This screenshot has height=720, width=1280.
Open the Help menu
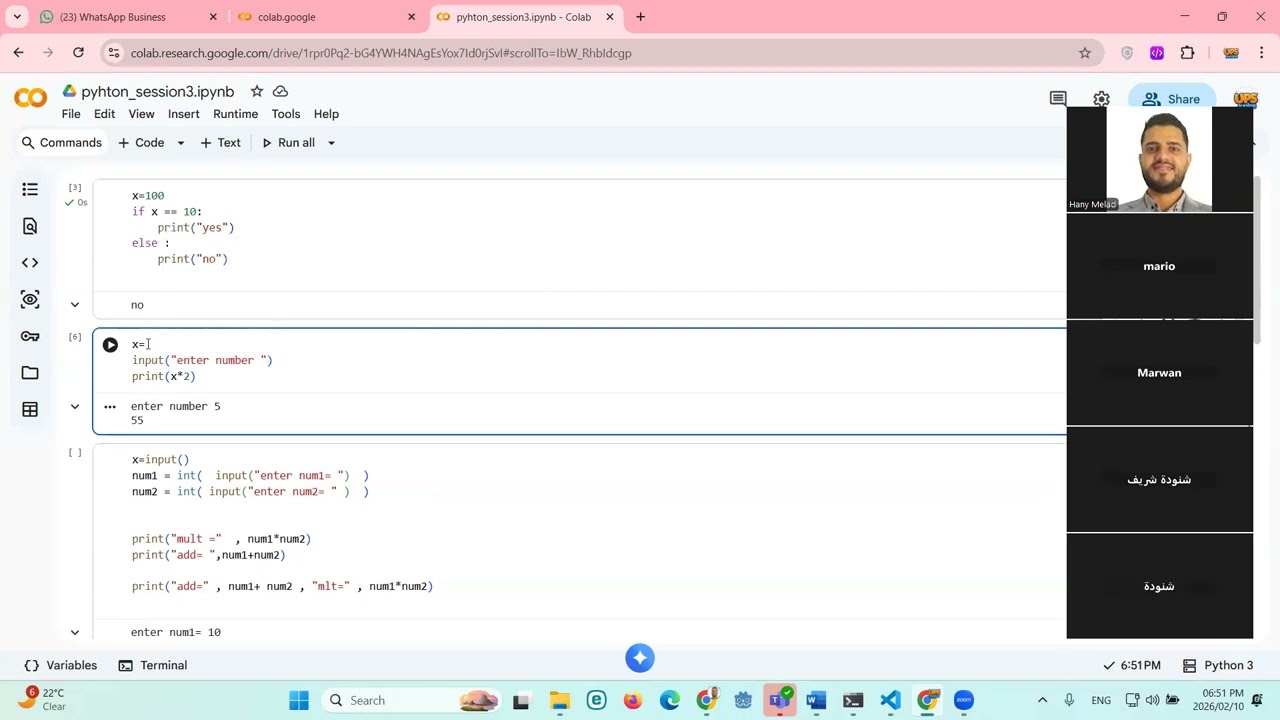click(326, 114)
